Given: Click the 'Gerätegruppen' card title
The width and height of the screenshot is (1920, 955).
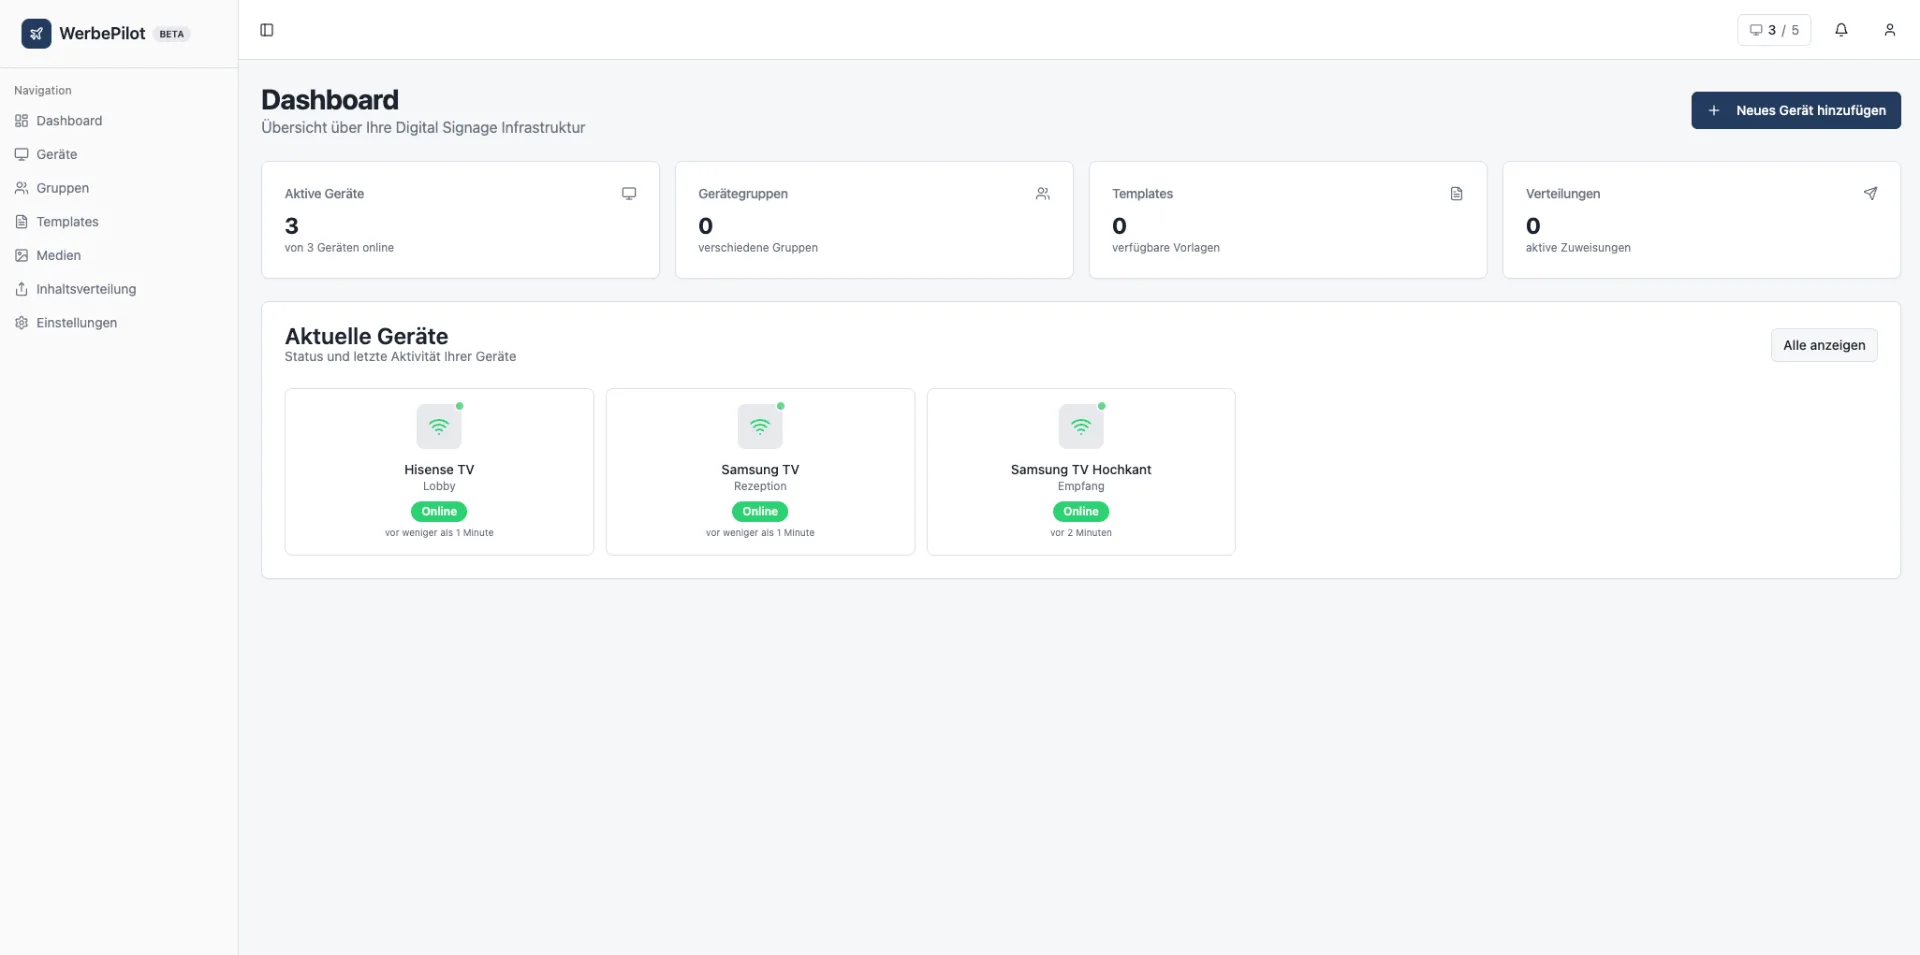Looking at the screenshot, I should [743, 194].
